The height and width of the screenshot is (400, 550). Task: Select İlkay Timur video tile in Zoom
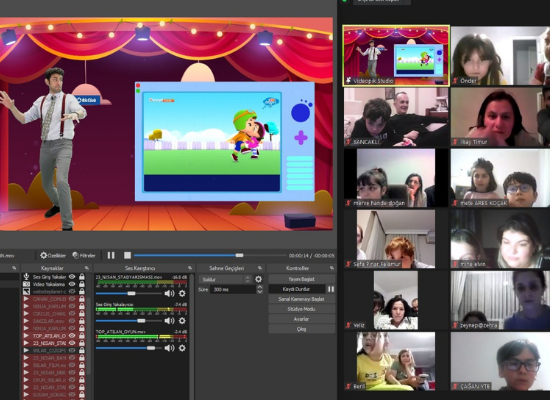click(501, 117)
